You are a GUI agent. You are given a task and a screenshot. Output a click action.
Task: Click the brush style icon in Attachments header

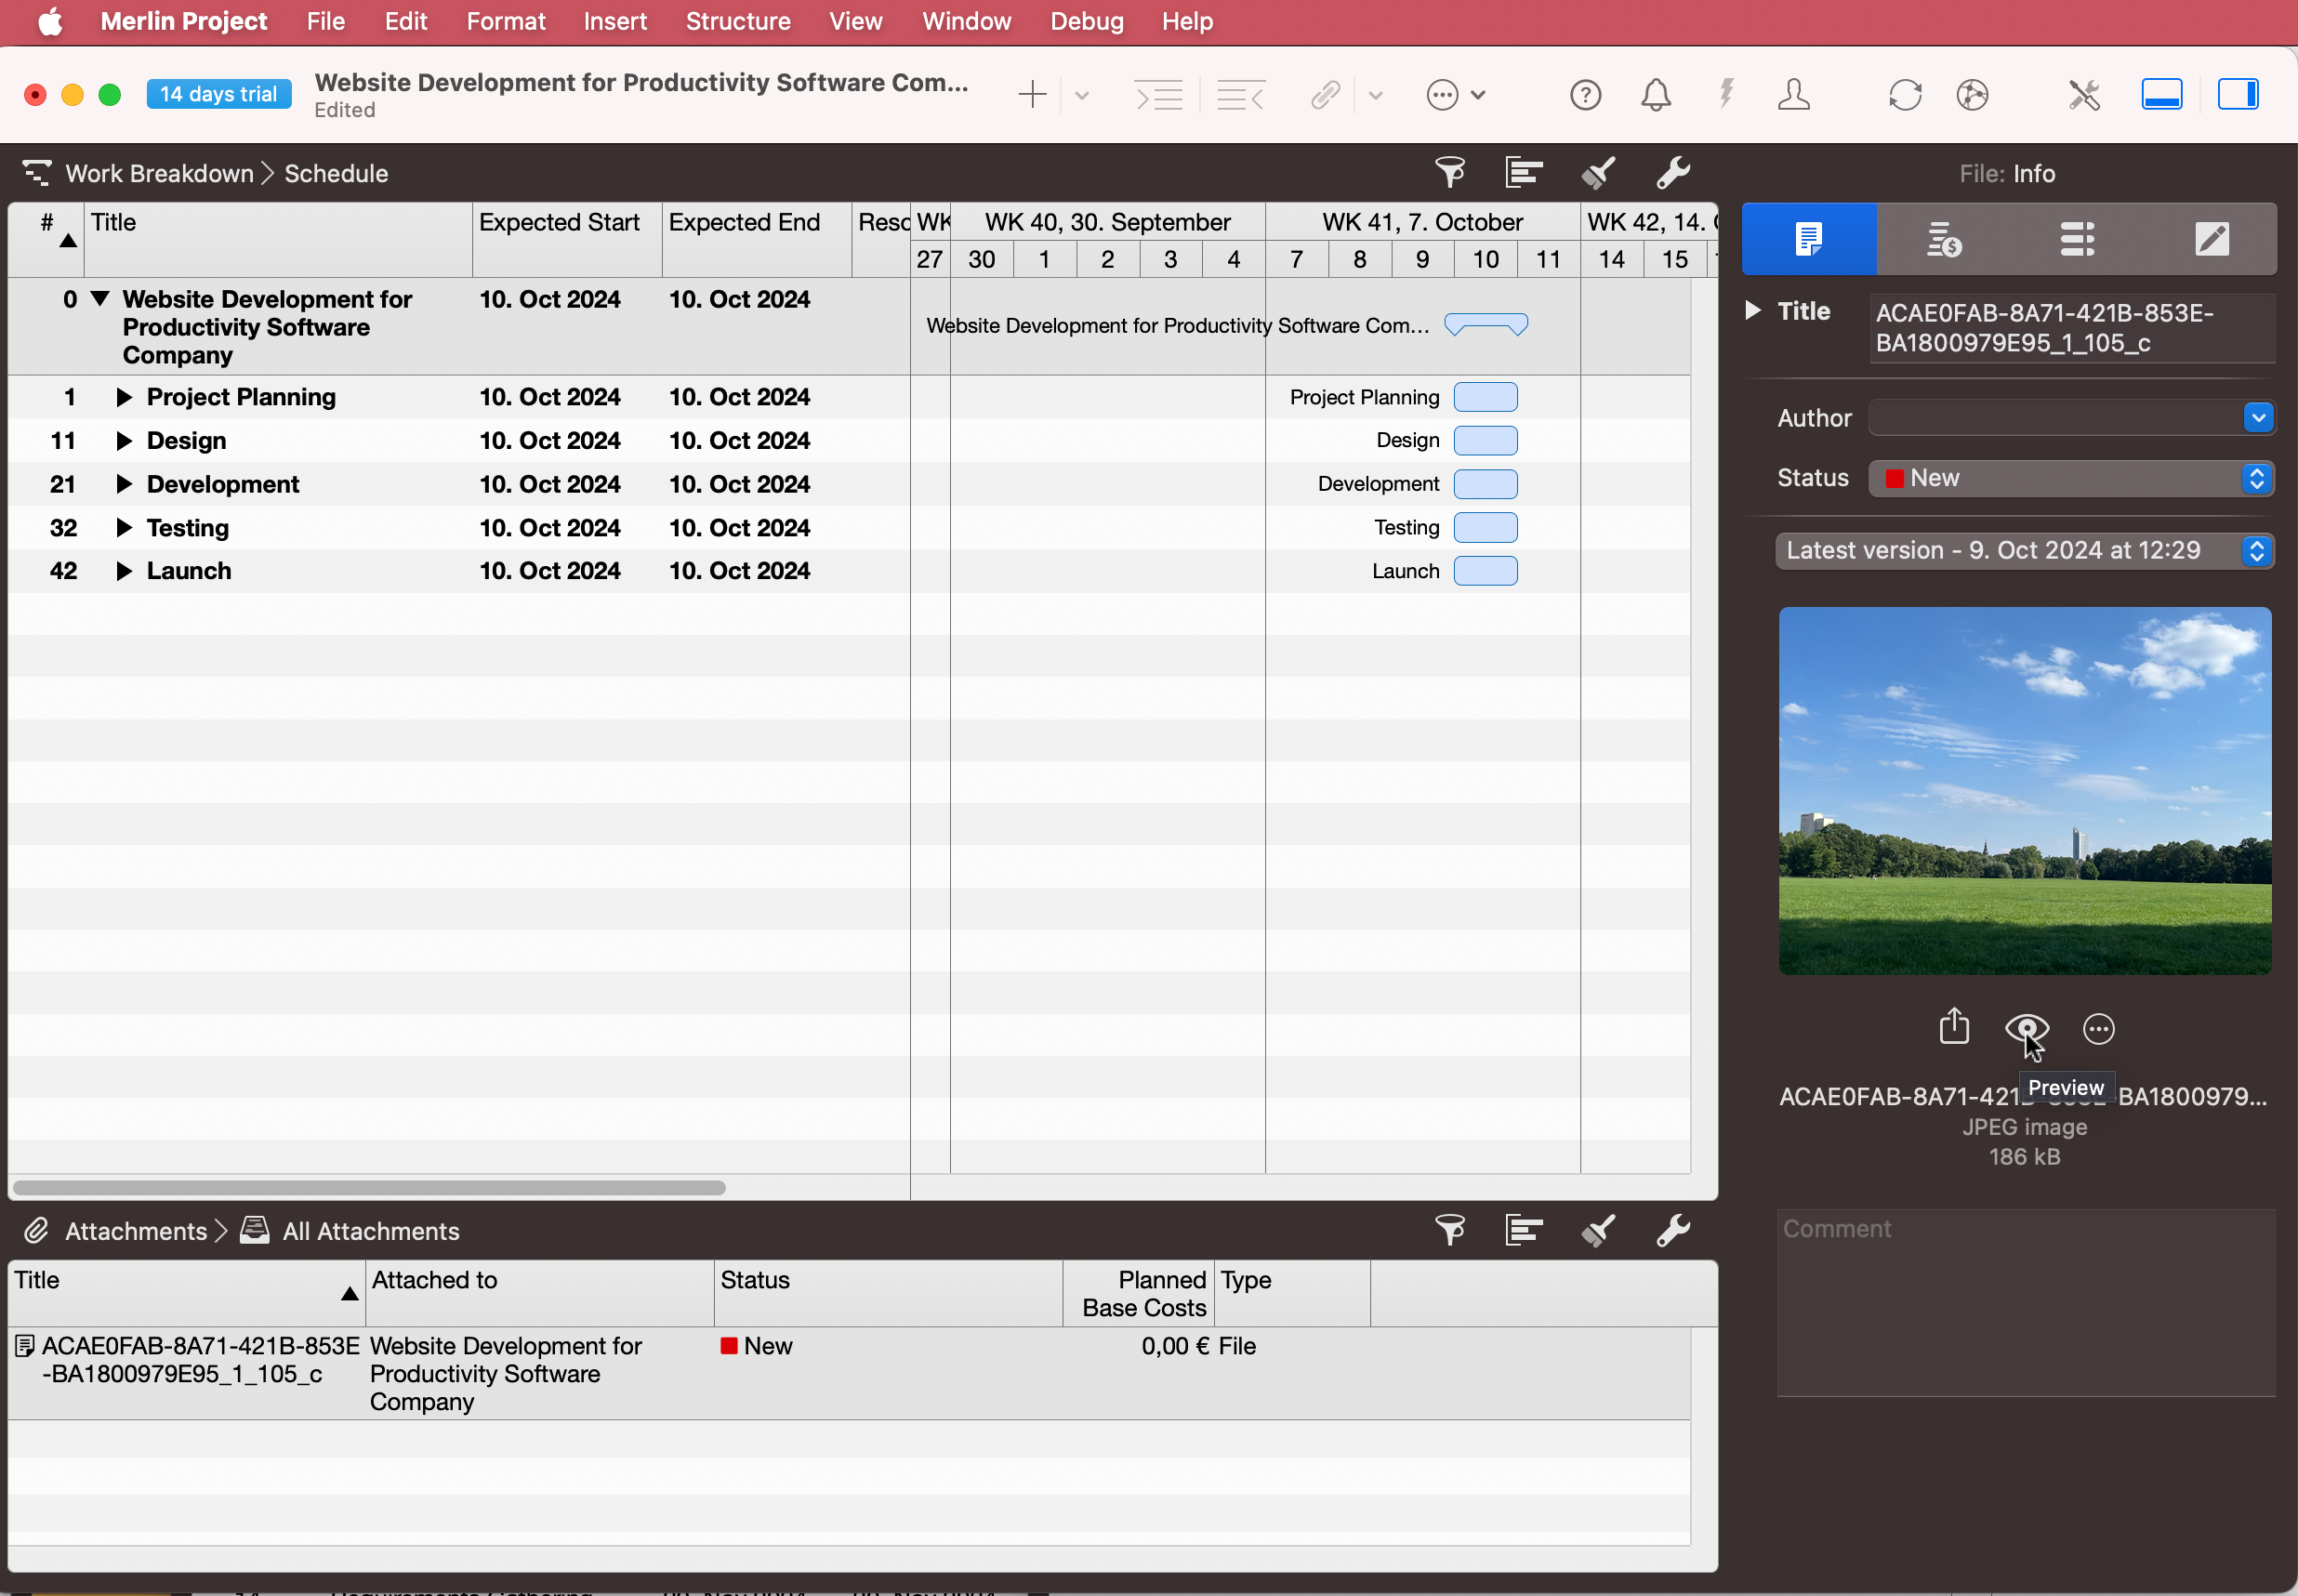pos(1598,1230)
